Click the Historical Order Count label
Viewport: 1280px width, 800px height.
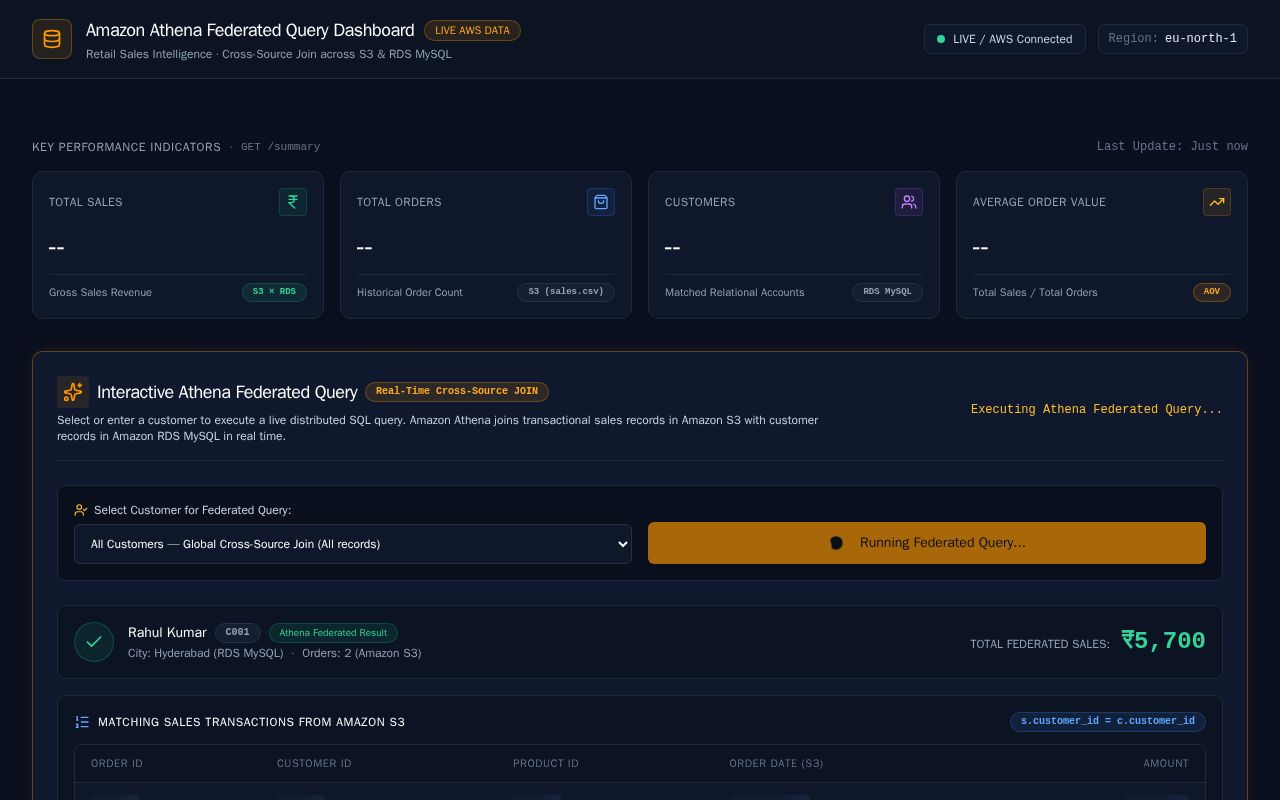point(410,293)
